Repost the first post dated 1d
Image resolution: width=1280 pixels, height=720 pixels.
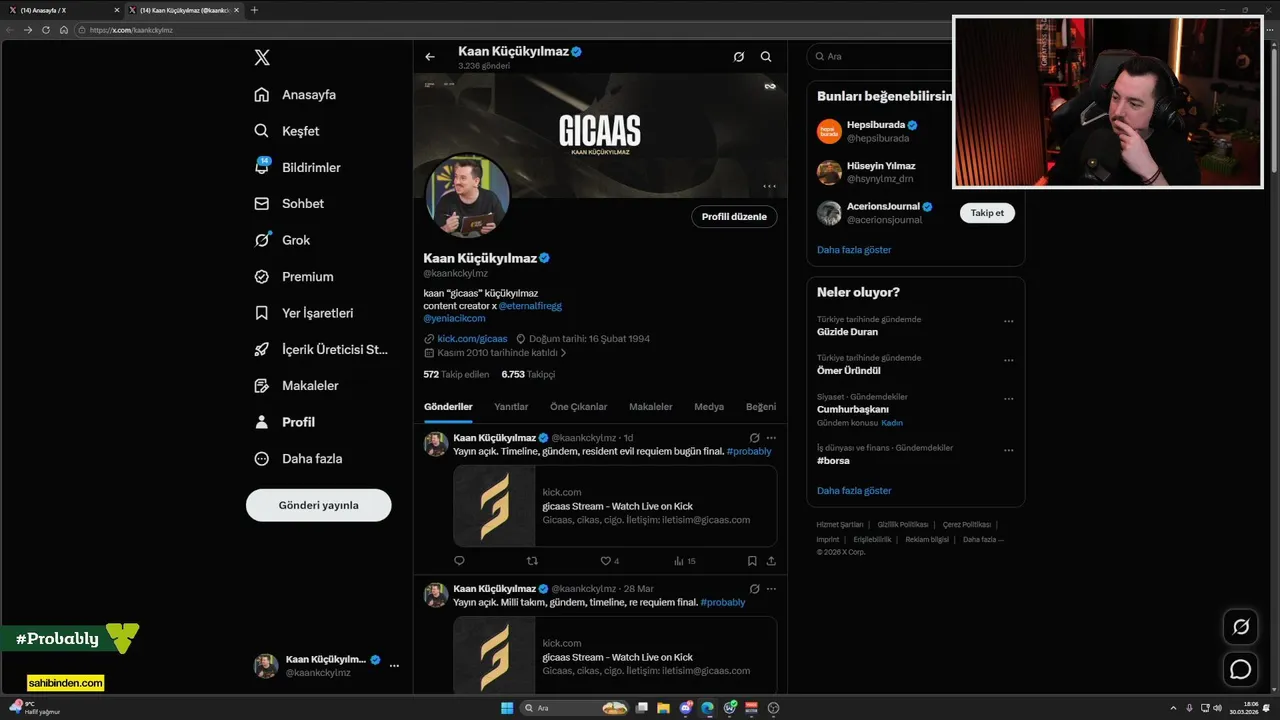532,561
